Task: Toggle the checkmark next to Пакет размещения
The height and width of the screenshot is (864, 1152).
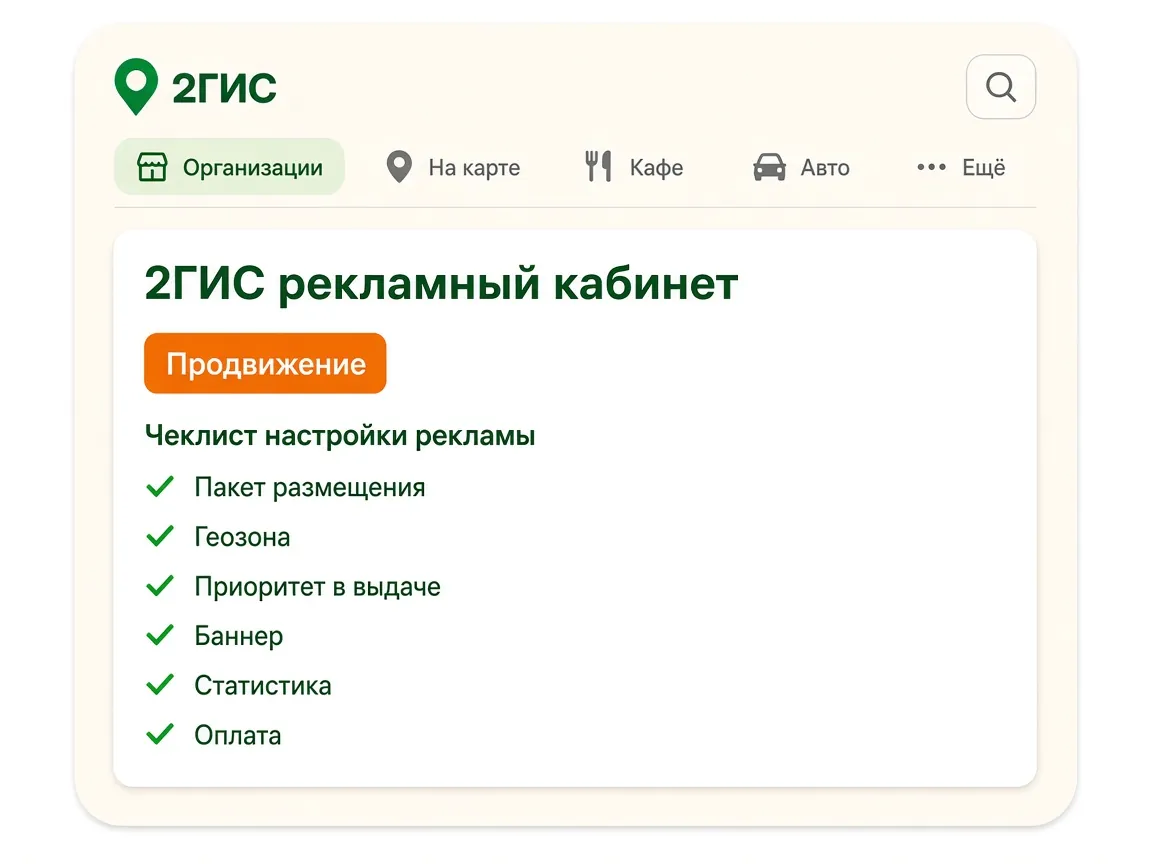Action: tap(160, 486)
